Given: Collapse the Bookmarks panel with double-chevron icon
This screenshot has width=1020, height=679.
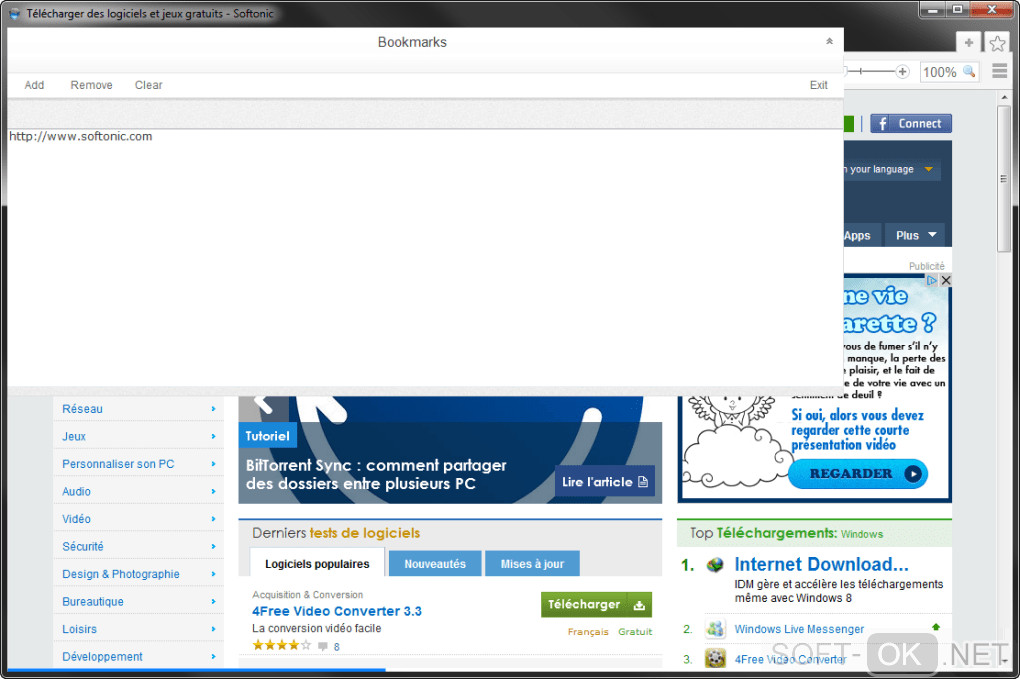Looking at the screenshot, I should click(829, 42).
